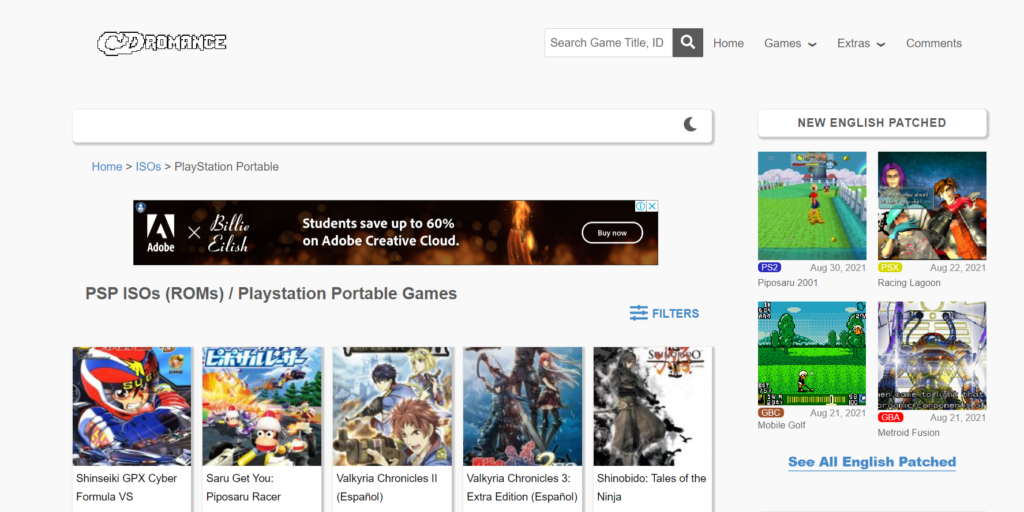
Task: Click NEW ENGLISH PATCHED header
Action: pos(872,123)
